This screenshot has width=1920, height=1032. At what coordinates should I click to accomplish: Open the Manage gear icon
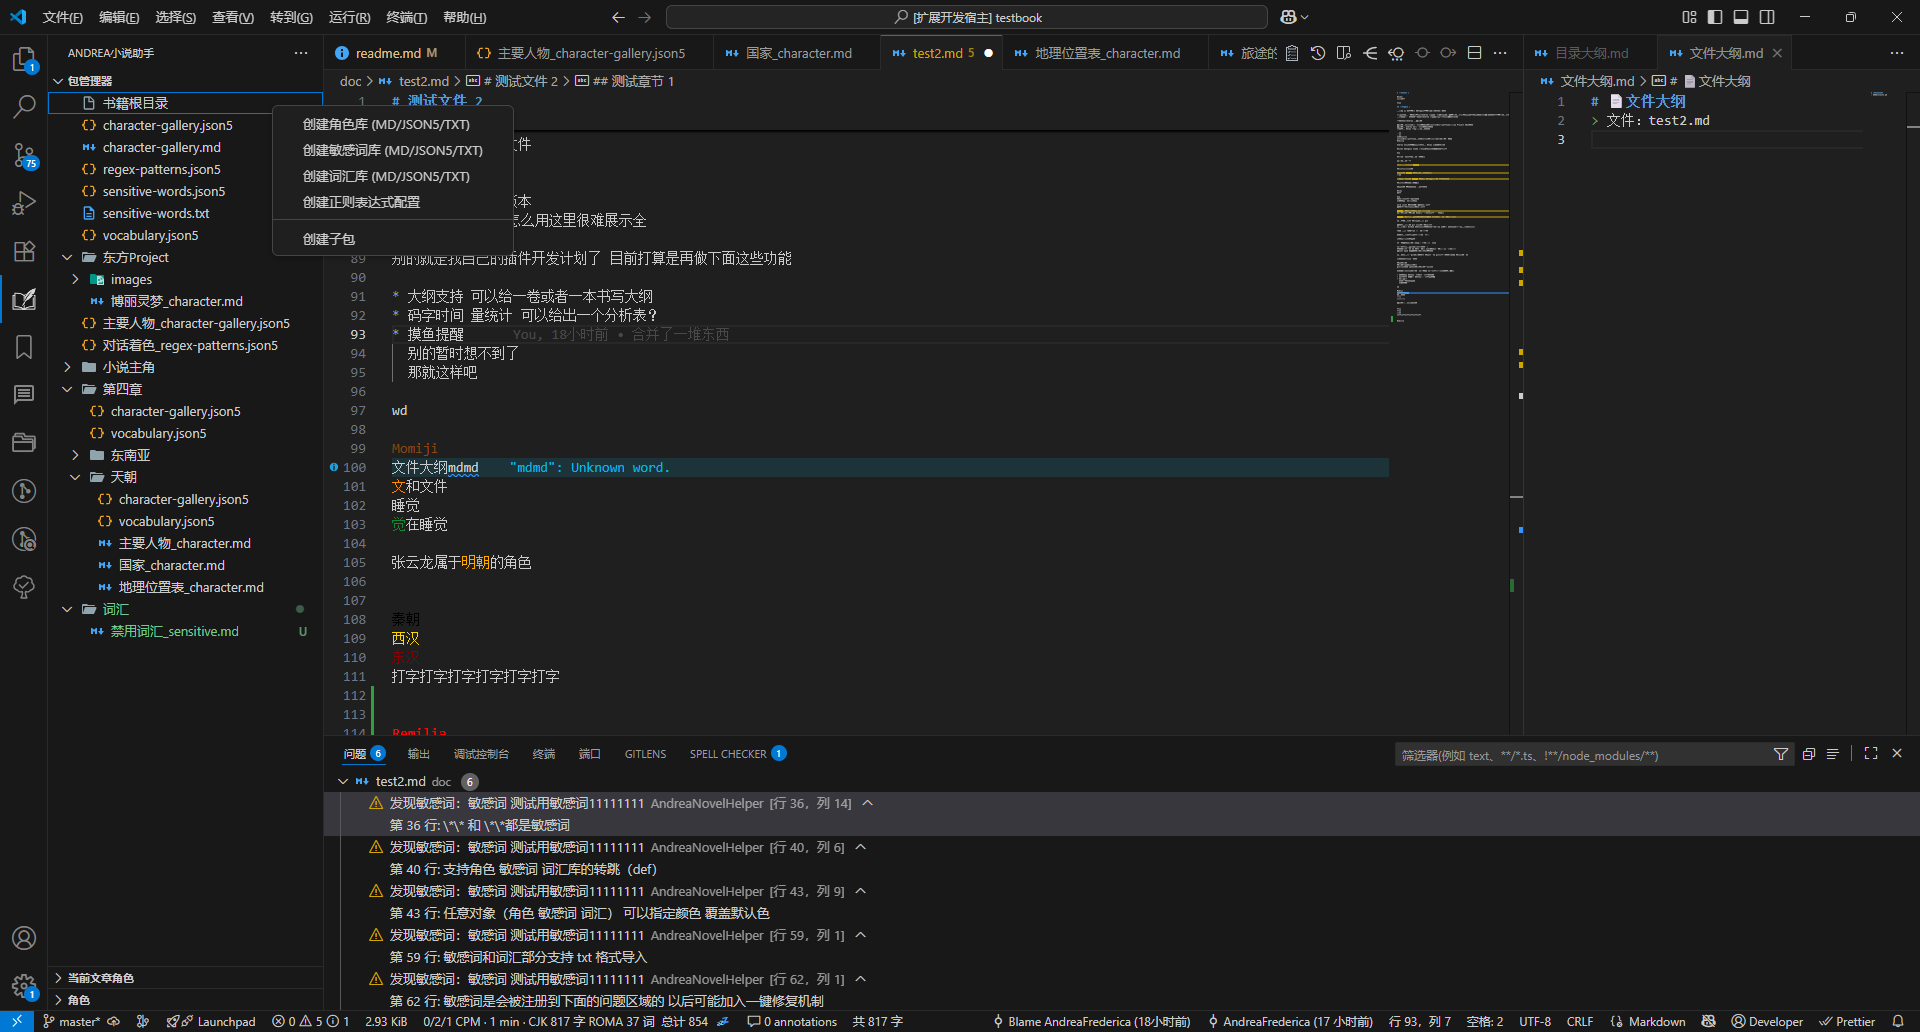(24, 986)
